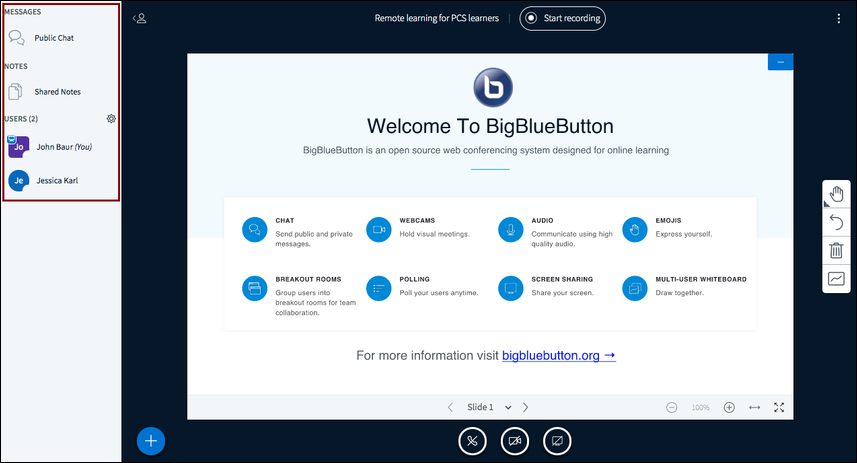The image size is (857, 463).
Task: Click the Polling icon on slide
Action: click(379, 288)
